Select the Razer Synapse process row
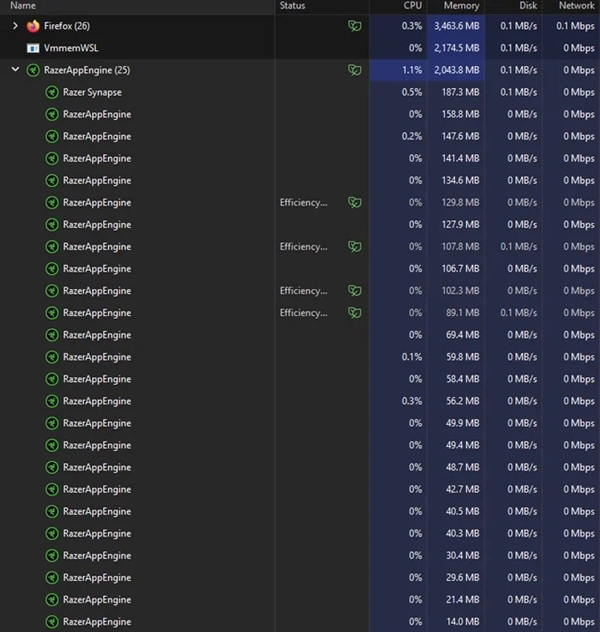The image size is (600, 632). click(300, 92)
